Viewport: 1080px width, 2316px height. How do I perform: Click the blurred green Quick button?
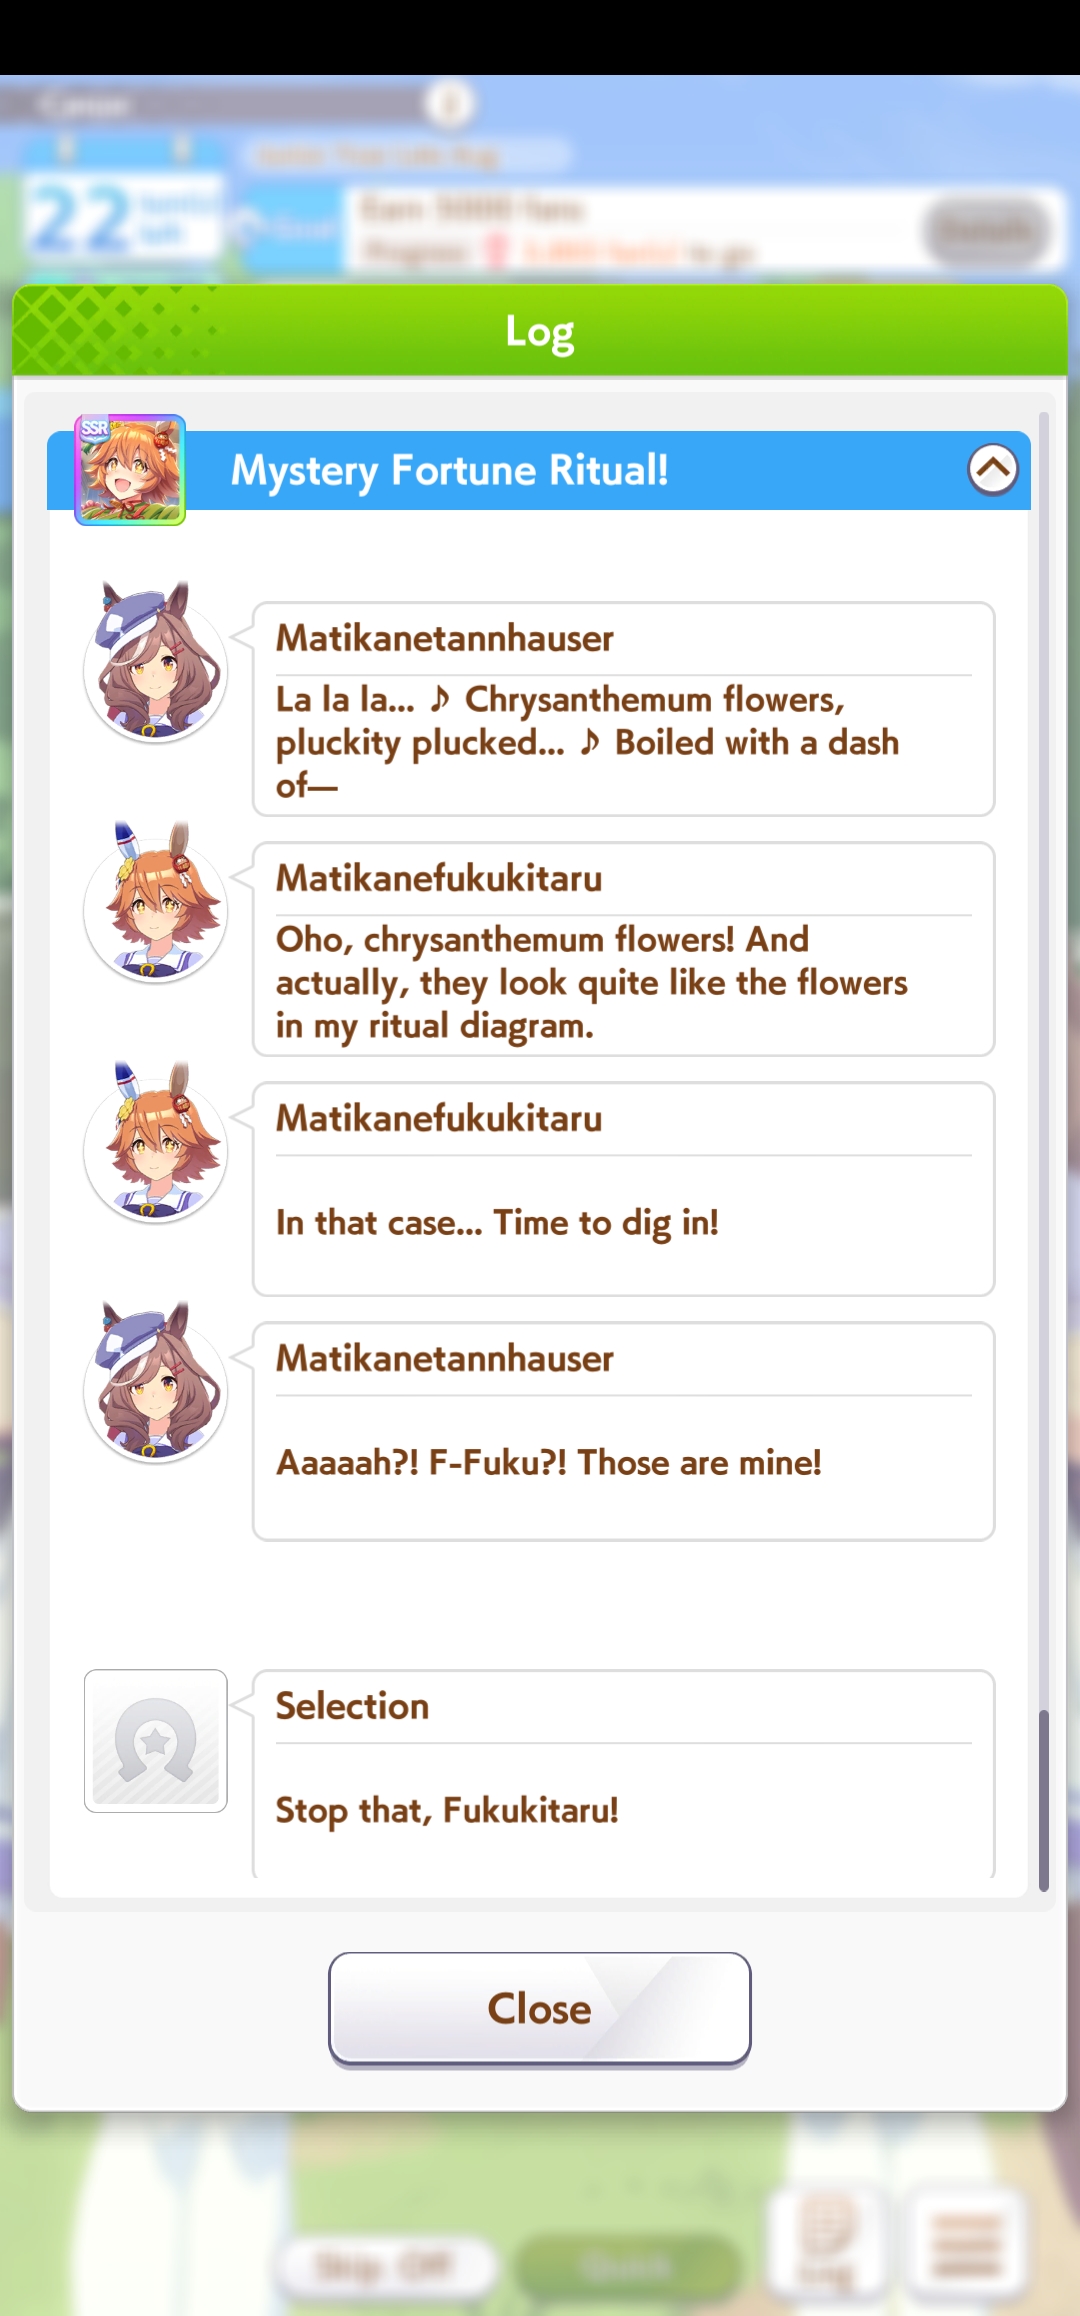coord(624,2264)
